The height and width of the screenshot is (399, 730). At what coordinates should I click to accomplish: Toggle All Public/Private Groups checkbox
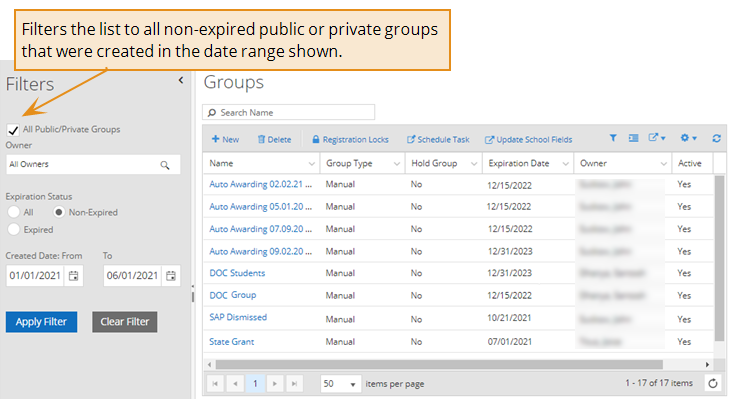tap(13, 130)
